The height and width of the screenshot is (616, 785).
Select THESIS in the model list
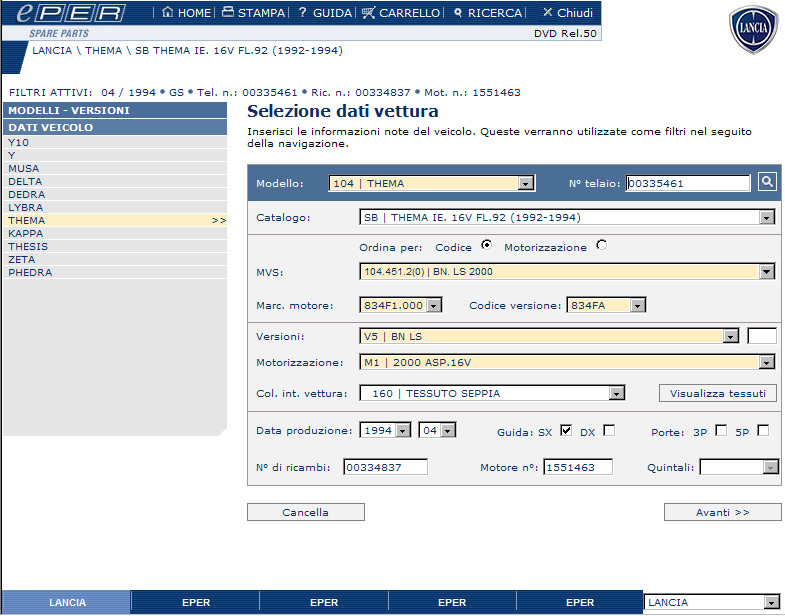(x=115, y=246)
